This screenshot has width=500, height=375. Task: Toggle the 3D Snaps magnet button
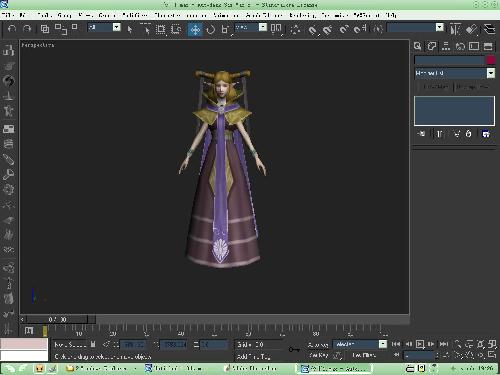pos(313,30)
